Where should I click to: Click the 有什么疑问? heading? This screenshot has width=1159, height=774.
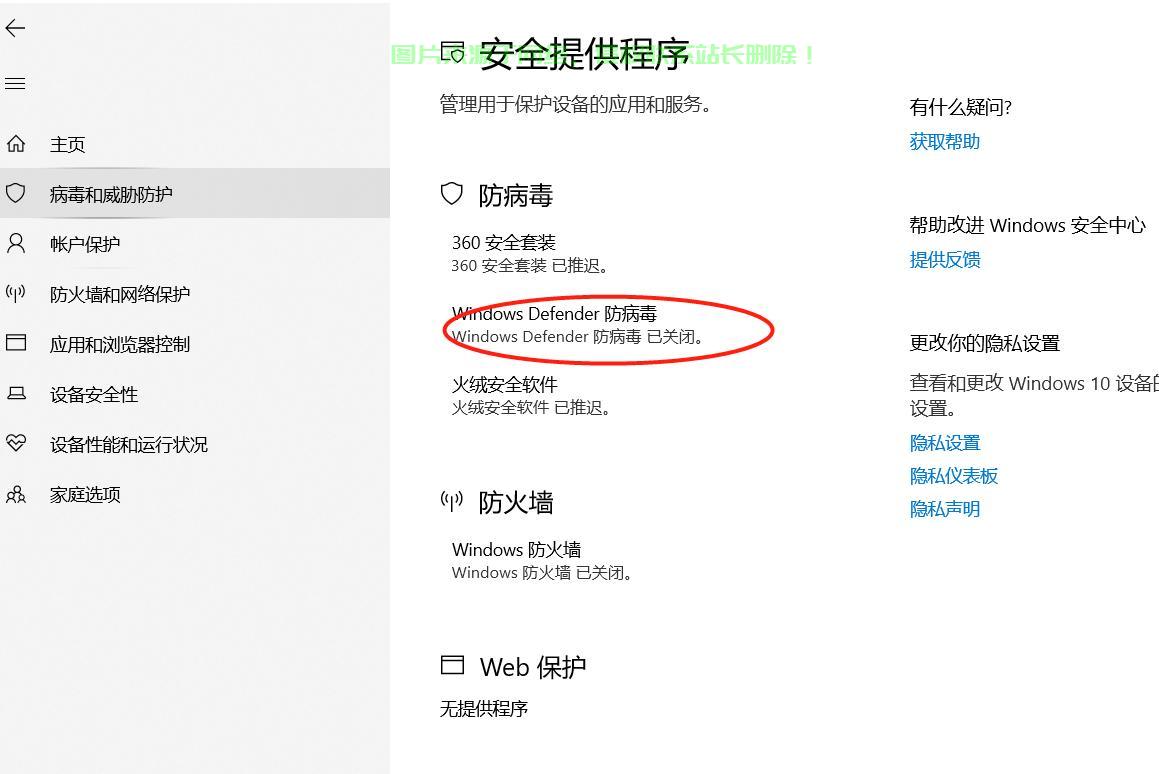(x=960, y=107)
